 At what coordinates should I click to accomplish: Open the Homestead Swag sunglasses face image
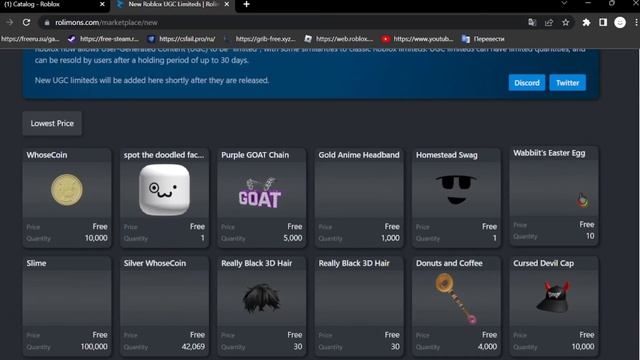click(456, 190)
